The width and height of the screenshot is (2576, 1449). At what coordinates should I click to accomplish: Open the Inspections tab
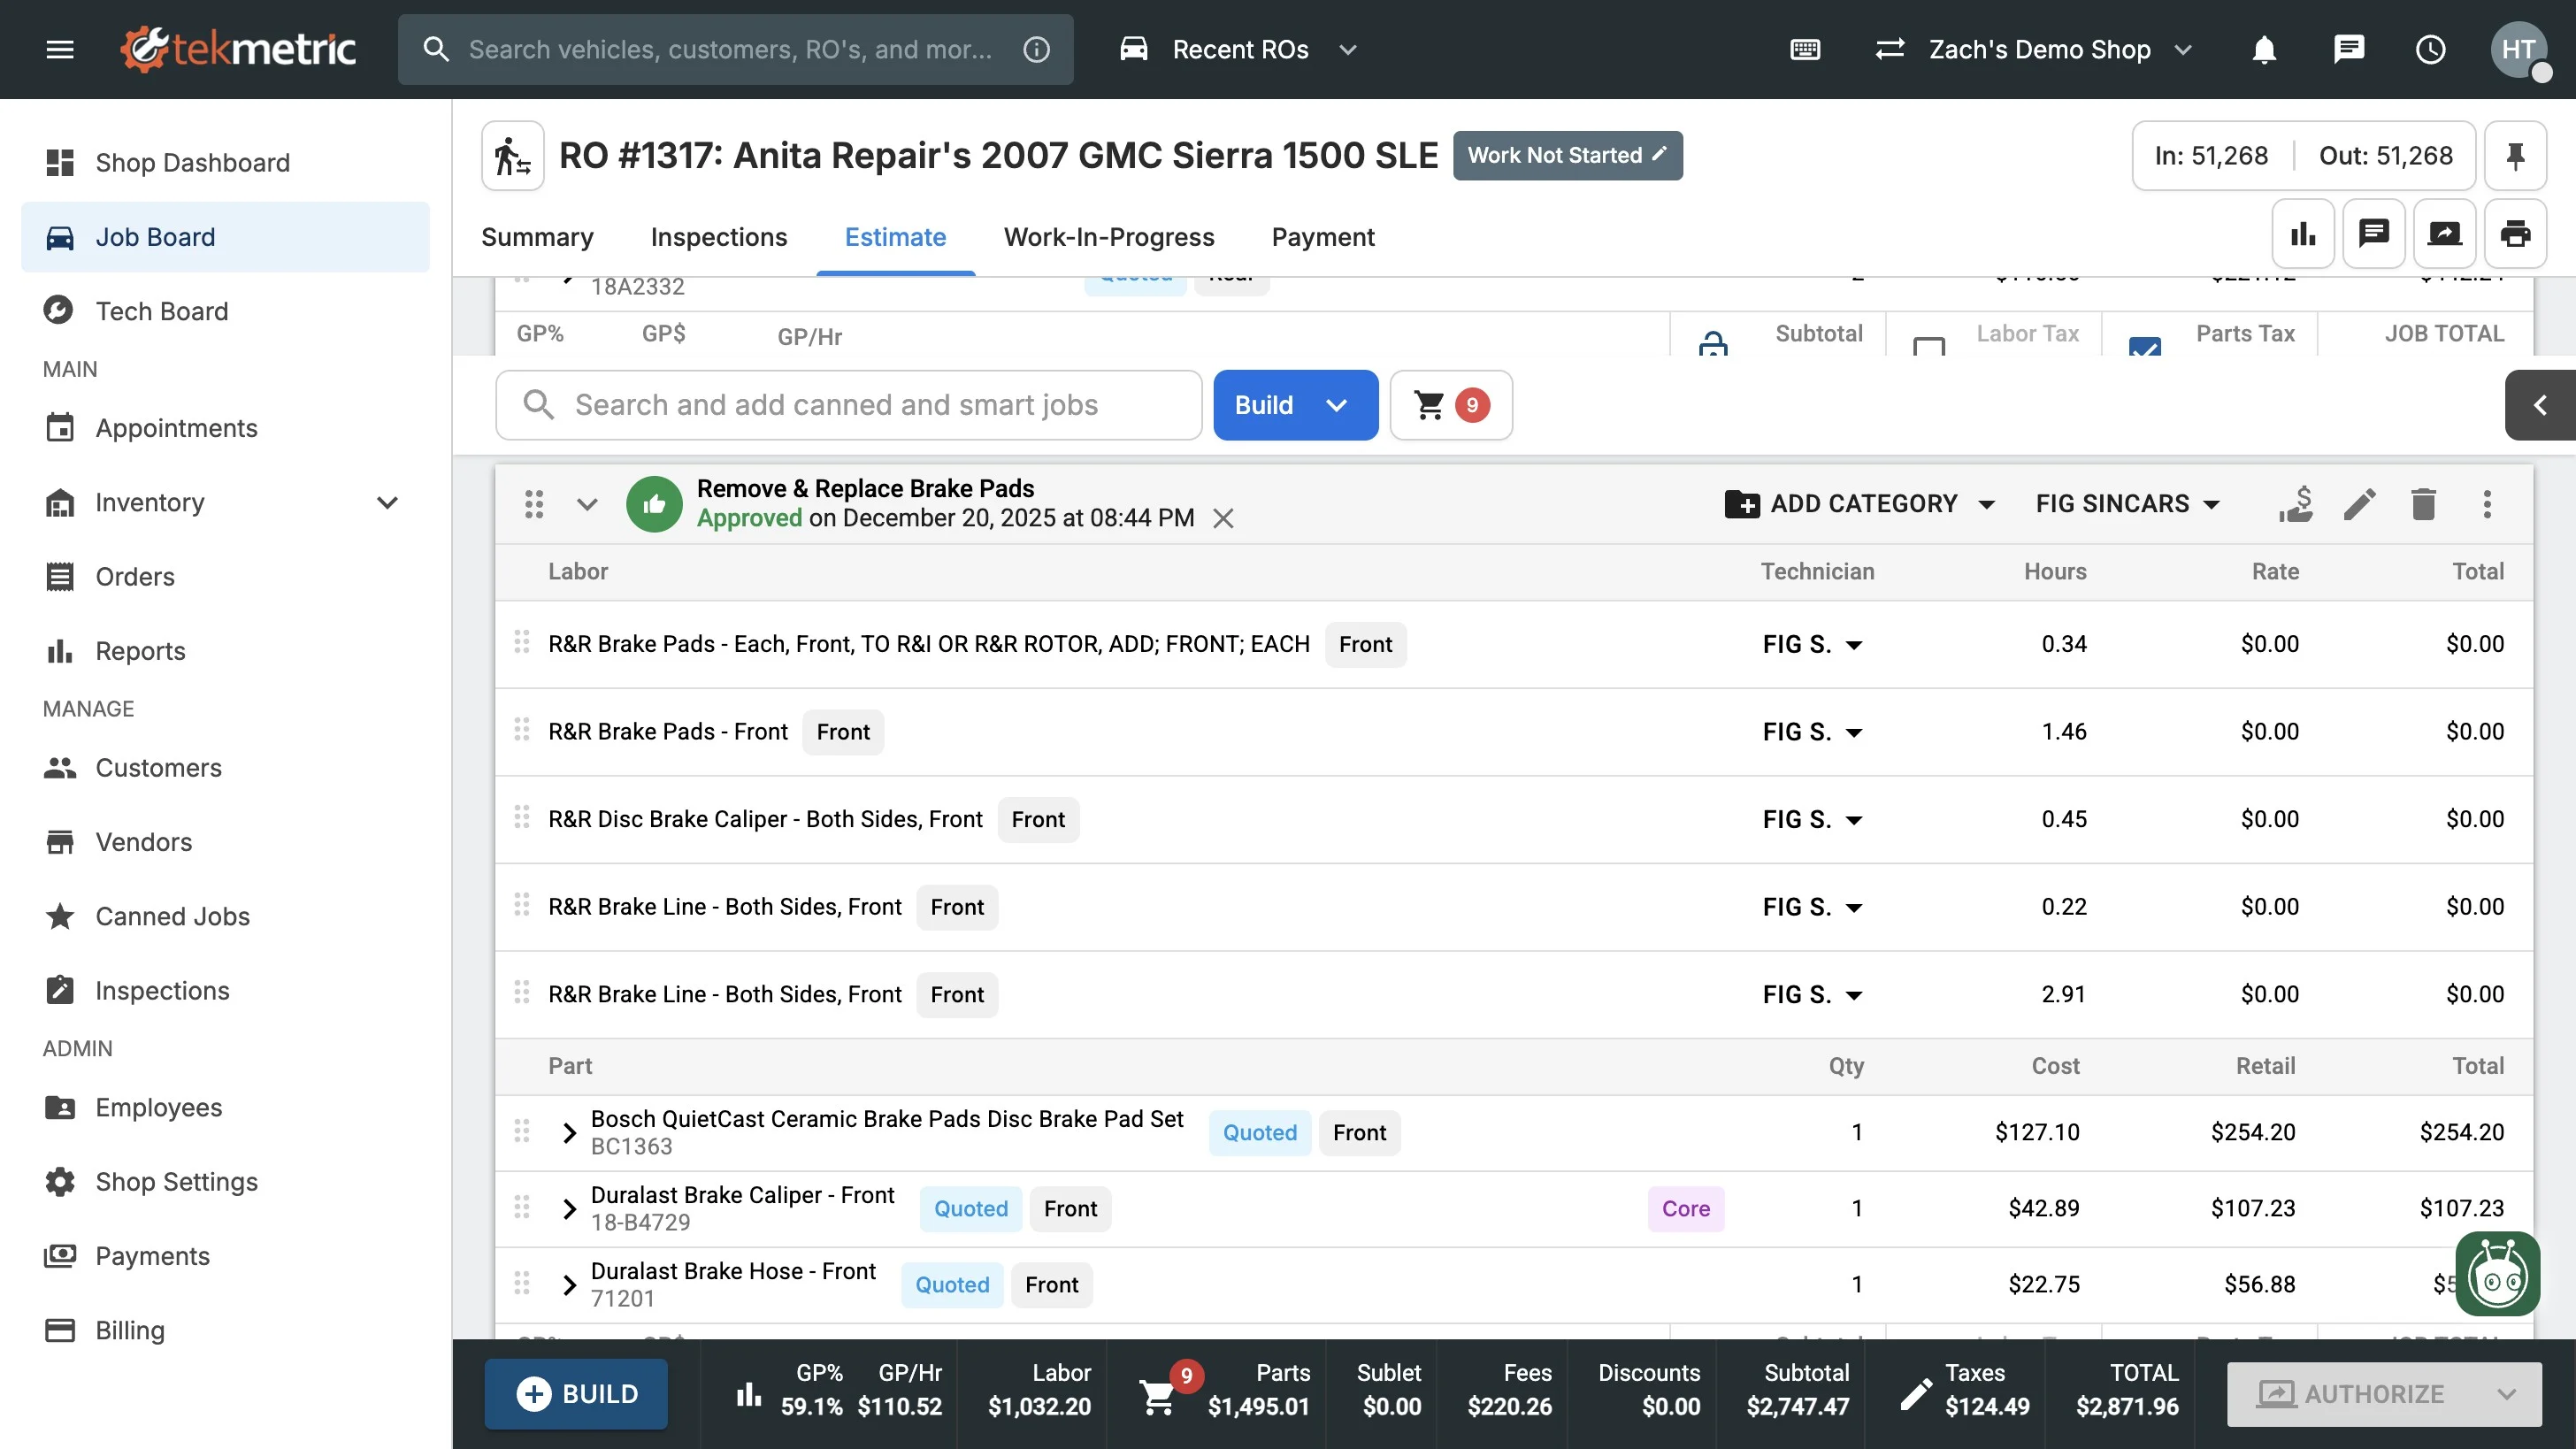pos(718,237)
